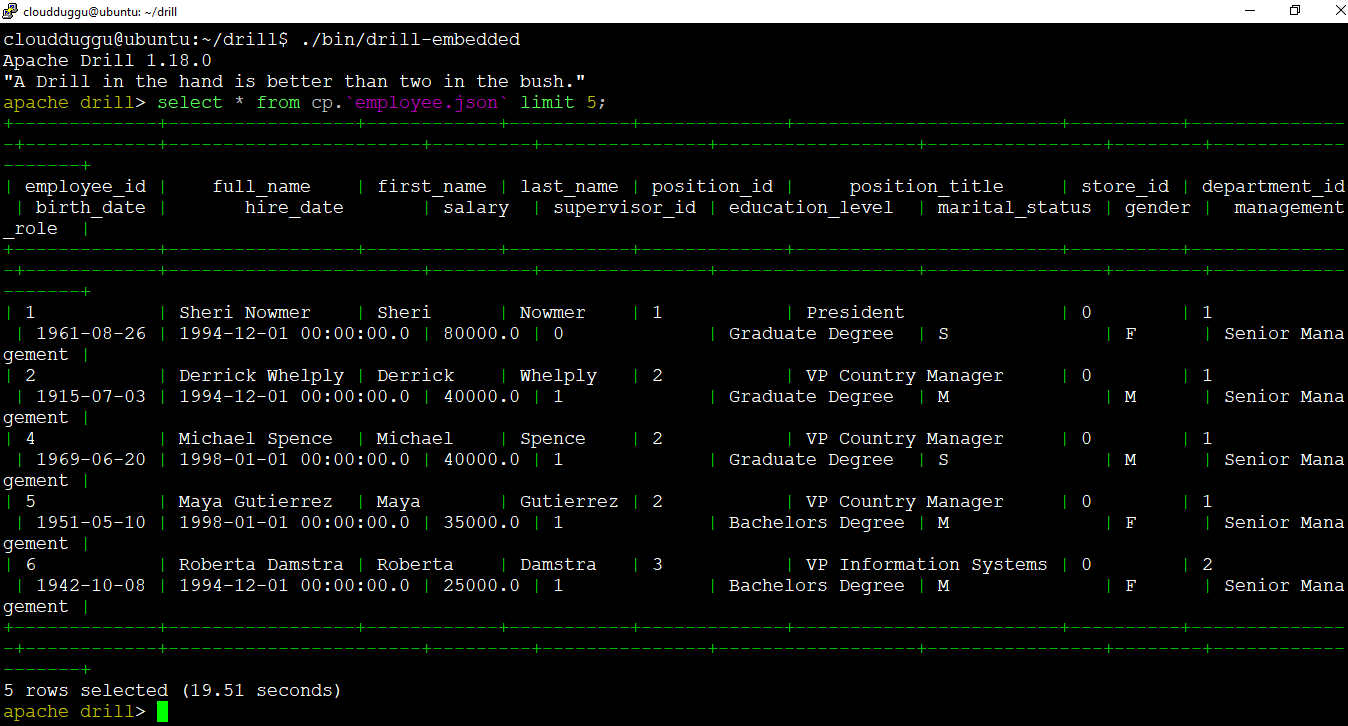Click the 'full_name' column header

coord(261,187)
